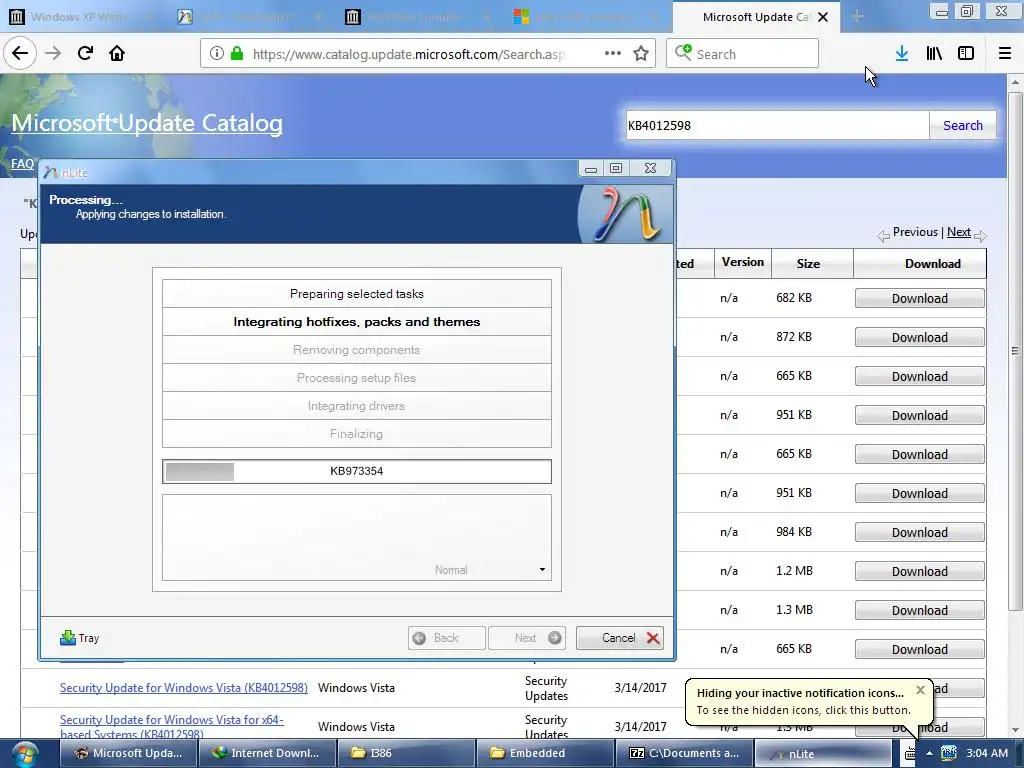
Task: Open a new Firefox tab with plus
Action: (x=857, y=17)
